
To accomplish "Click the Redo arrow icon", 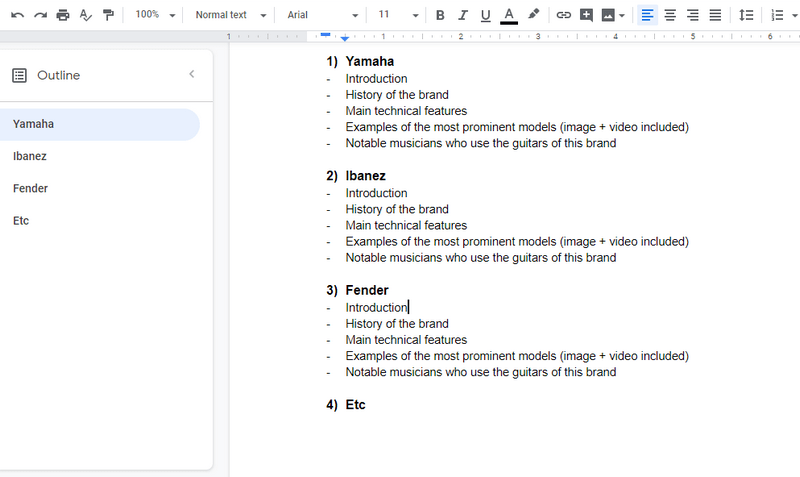I will 40,15.
